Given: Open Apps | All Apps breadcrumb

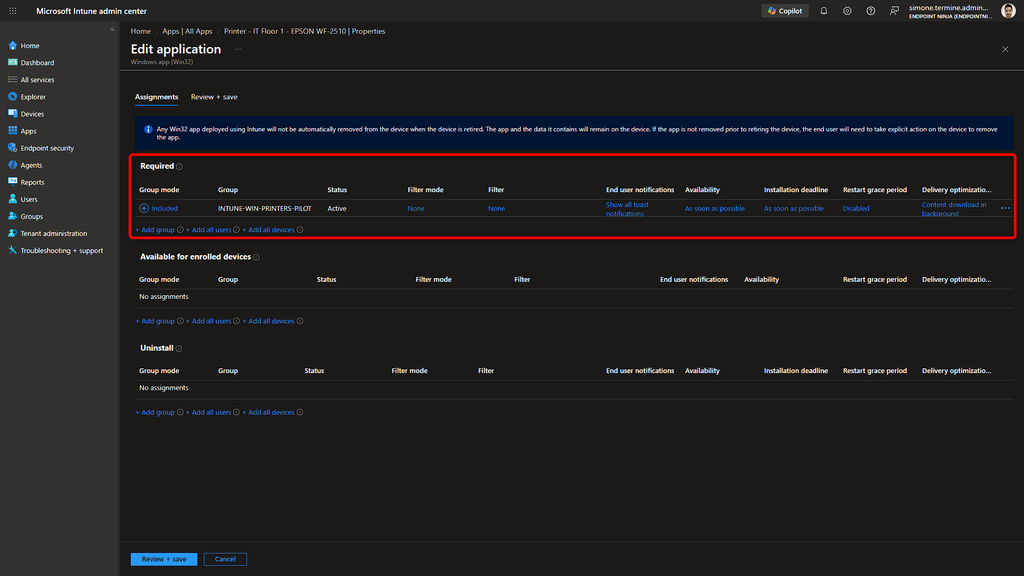Looking at the screenshot, I should pos(187,31).
